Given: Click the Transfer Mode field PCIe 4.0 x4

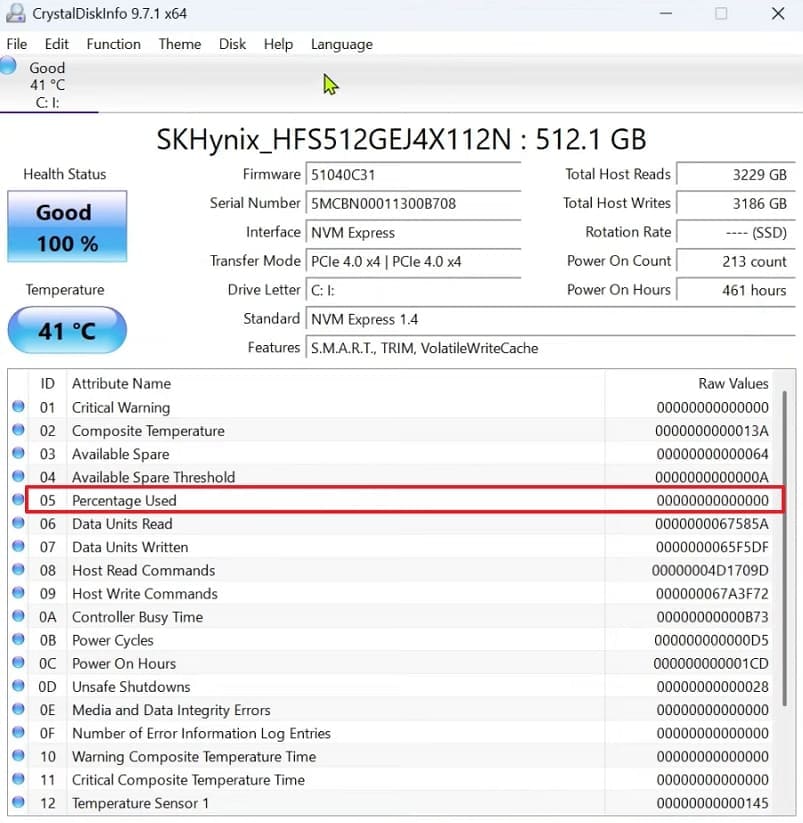Looking at the screenshot, I should click(x=413, y=261).
